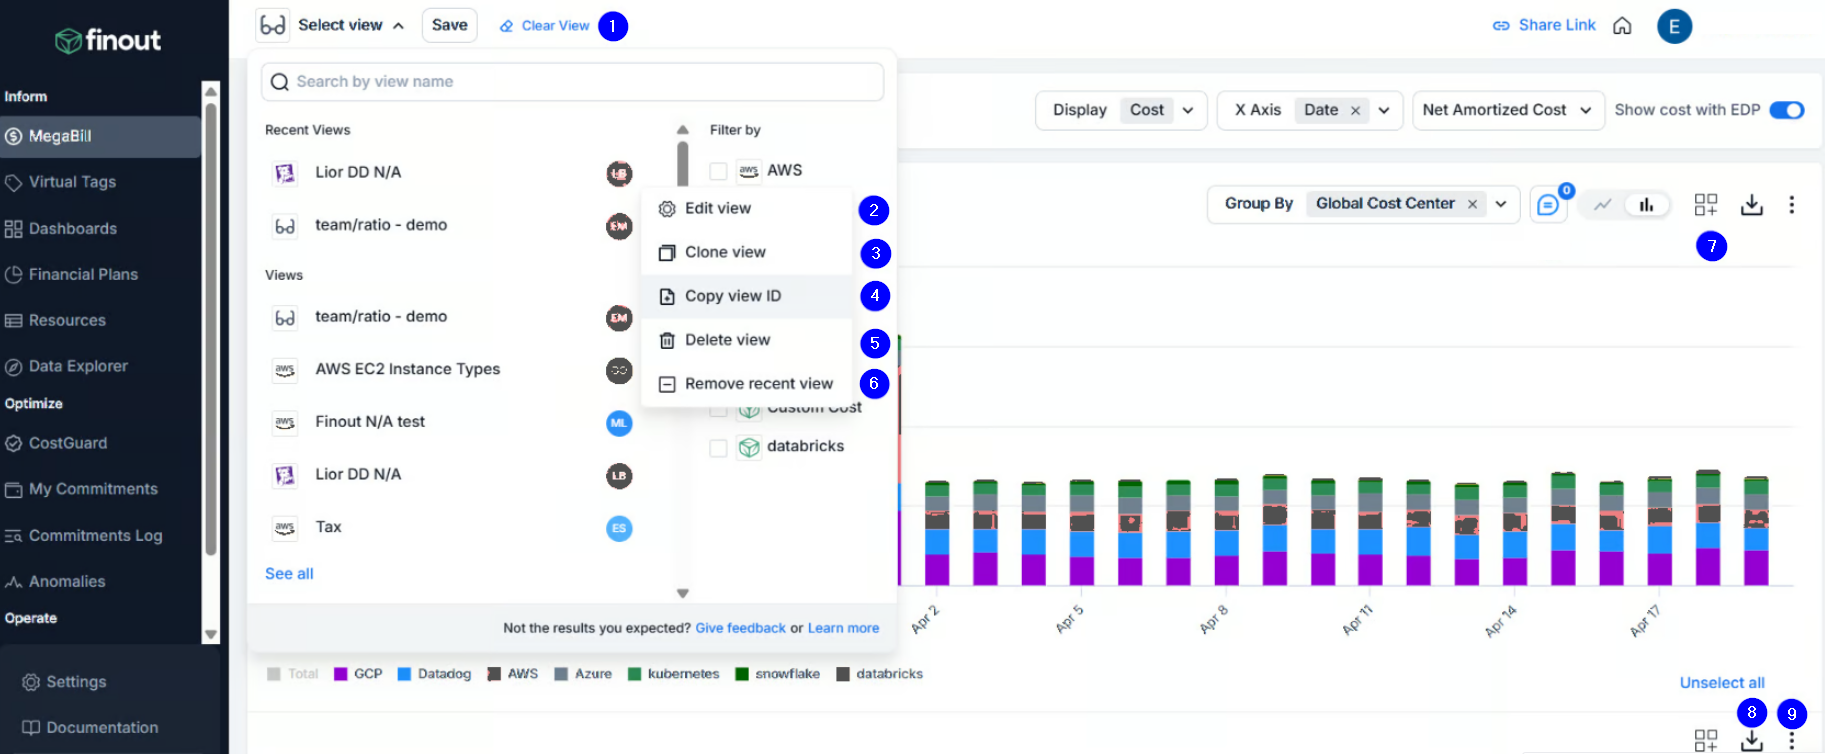Open the home icon in the header

pos(1622,26)
